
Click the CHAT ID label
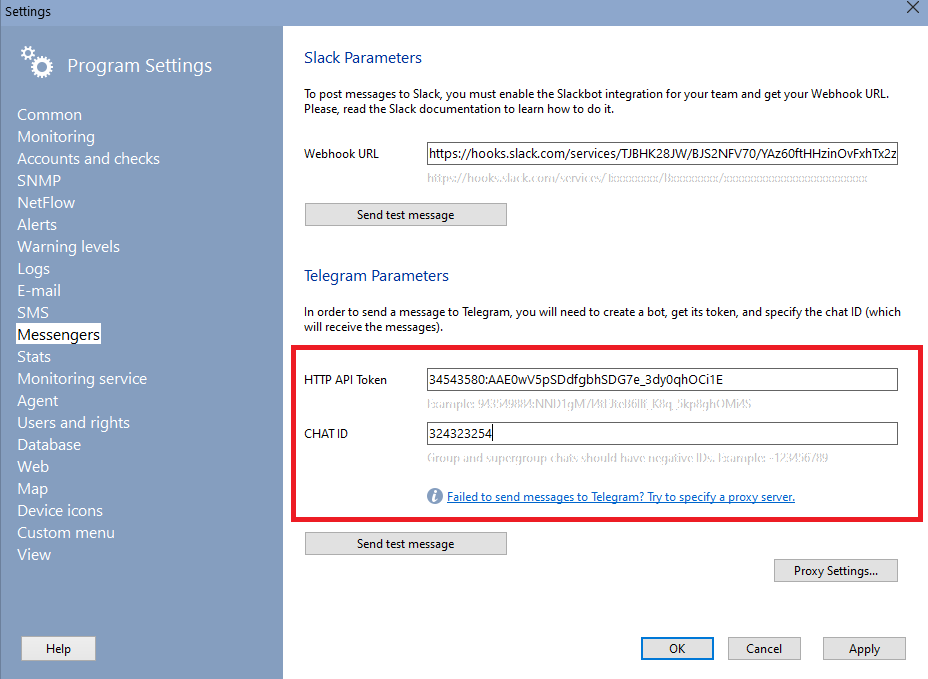click(326, 434)
